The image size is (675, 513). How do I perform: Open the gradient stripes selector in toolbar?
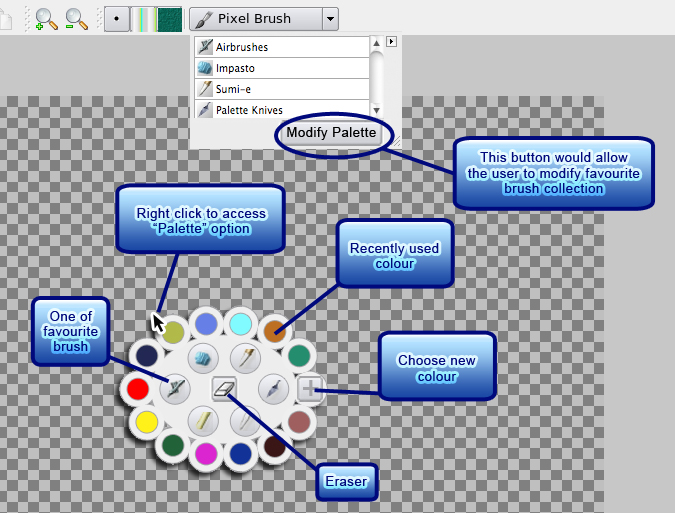[x=144, y=19]
